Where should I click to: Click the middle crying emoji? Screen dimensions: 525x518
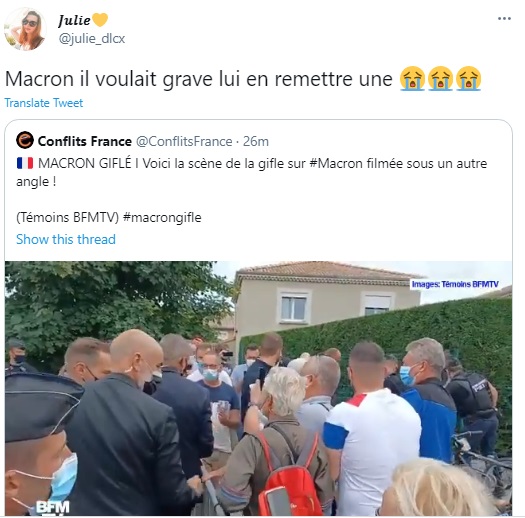(440, 78)
